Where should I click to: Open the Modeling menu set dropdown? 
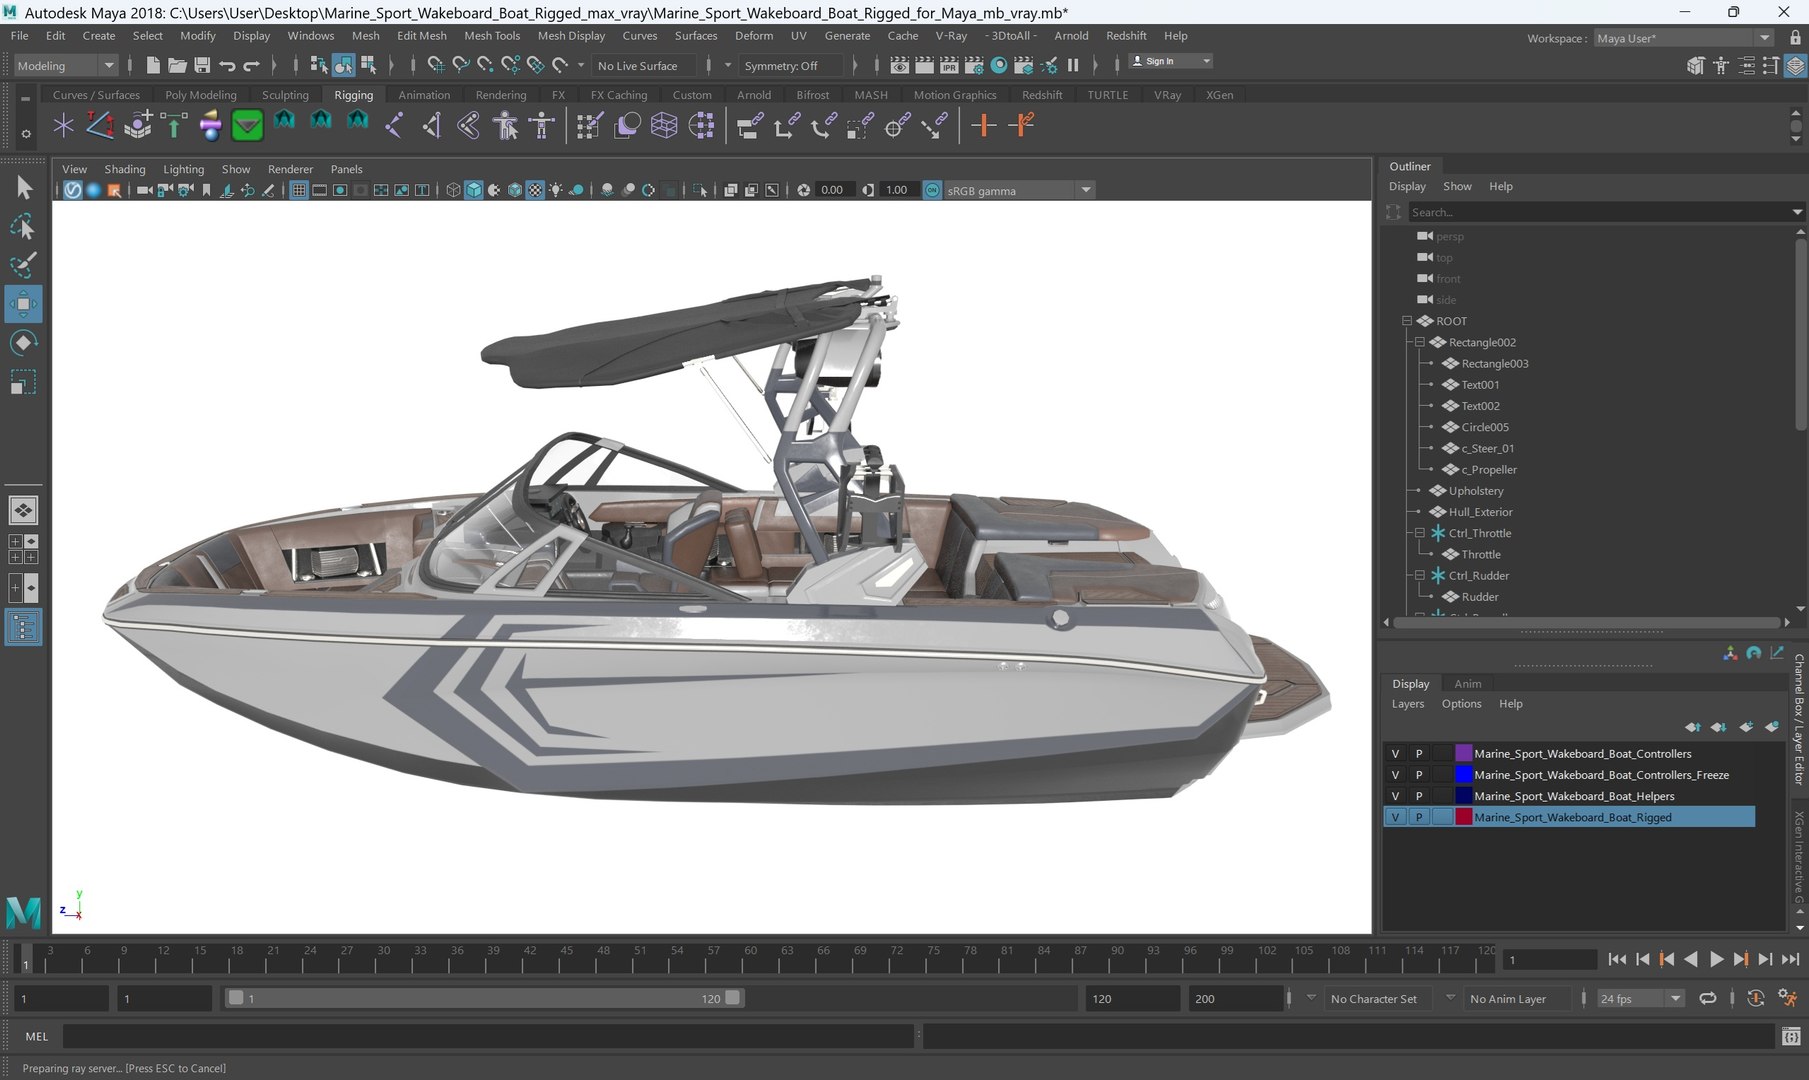click(x=66, y=65)
